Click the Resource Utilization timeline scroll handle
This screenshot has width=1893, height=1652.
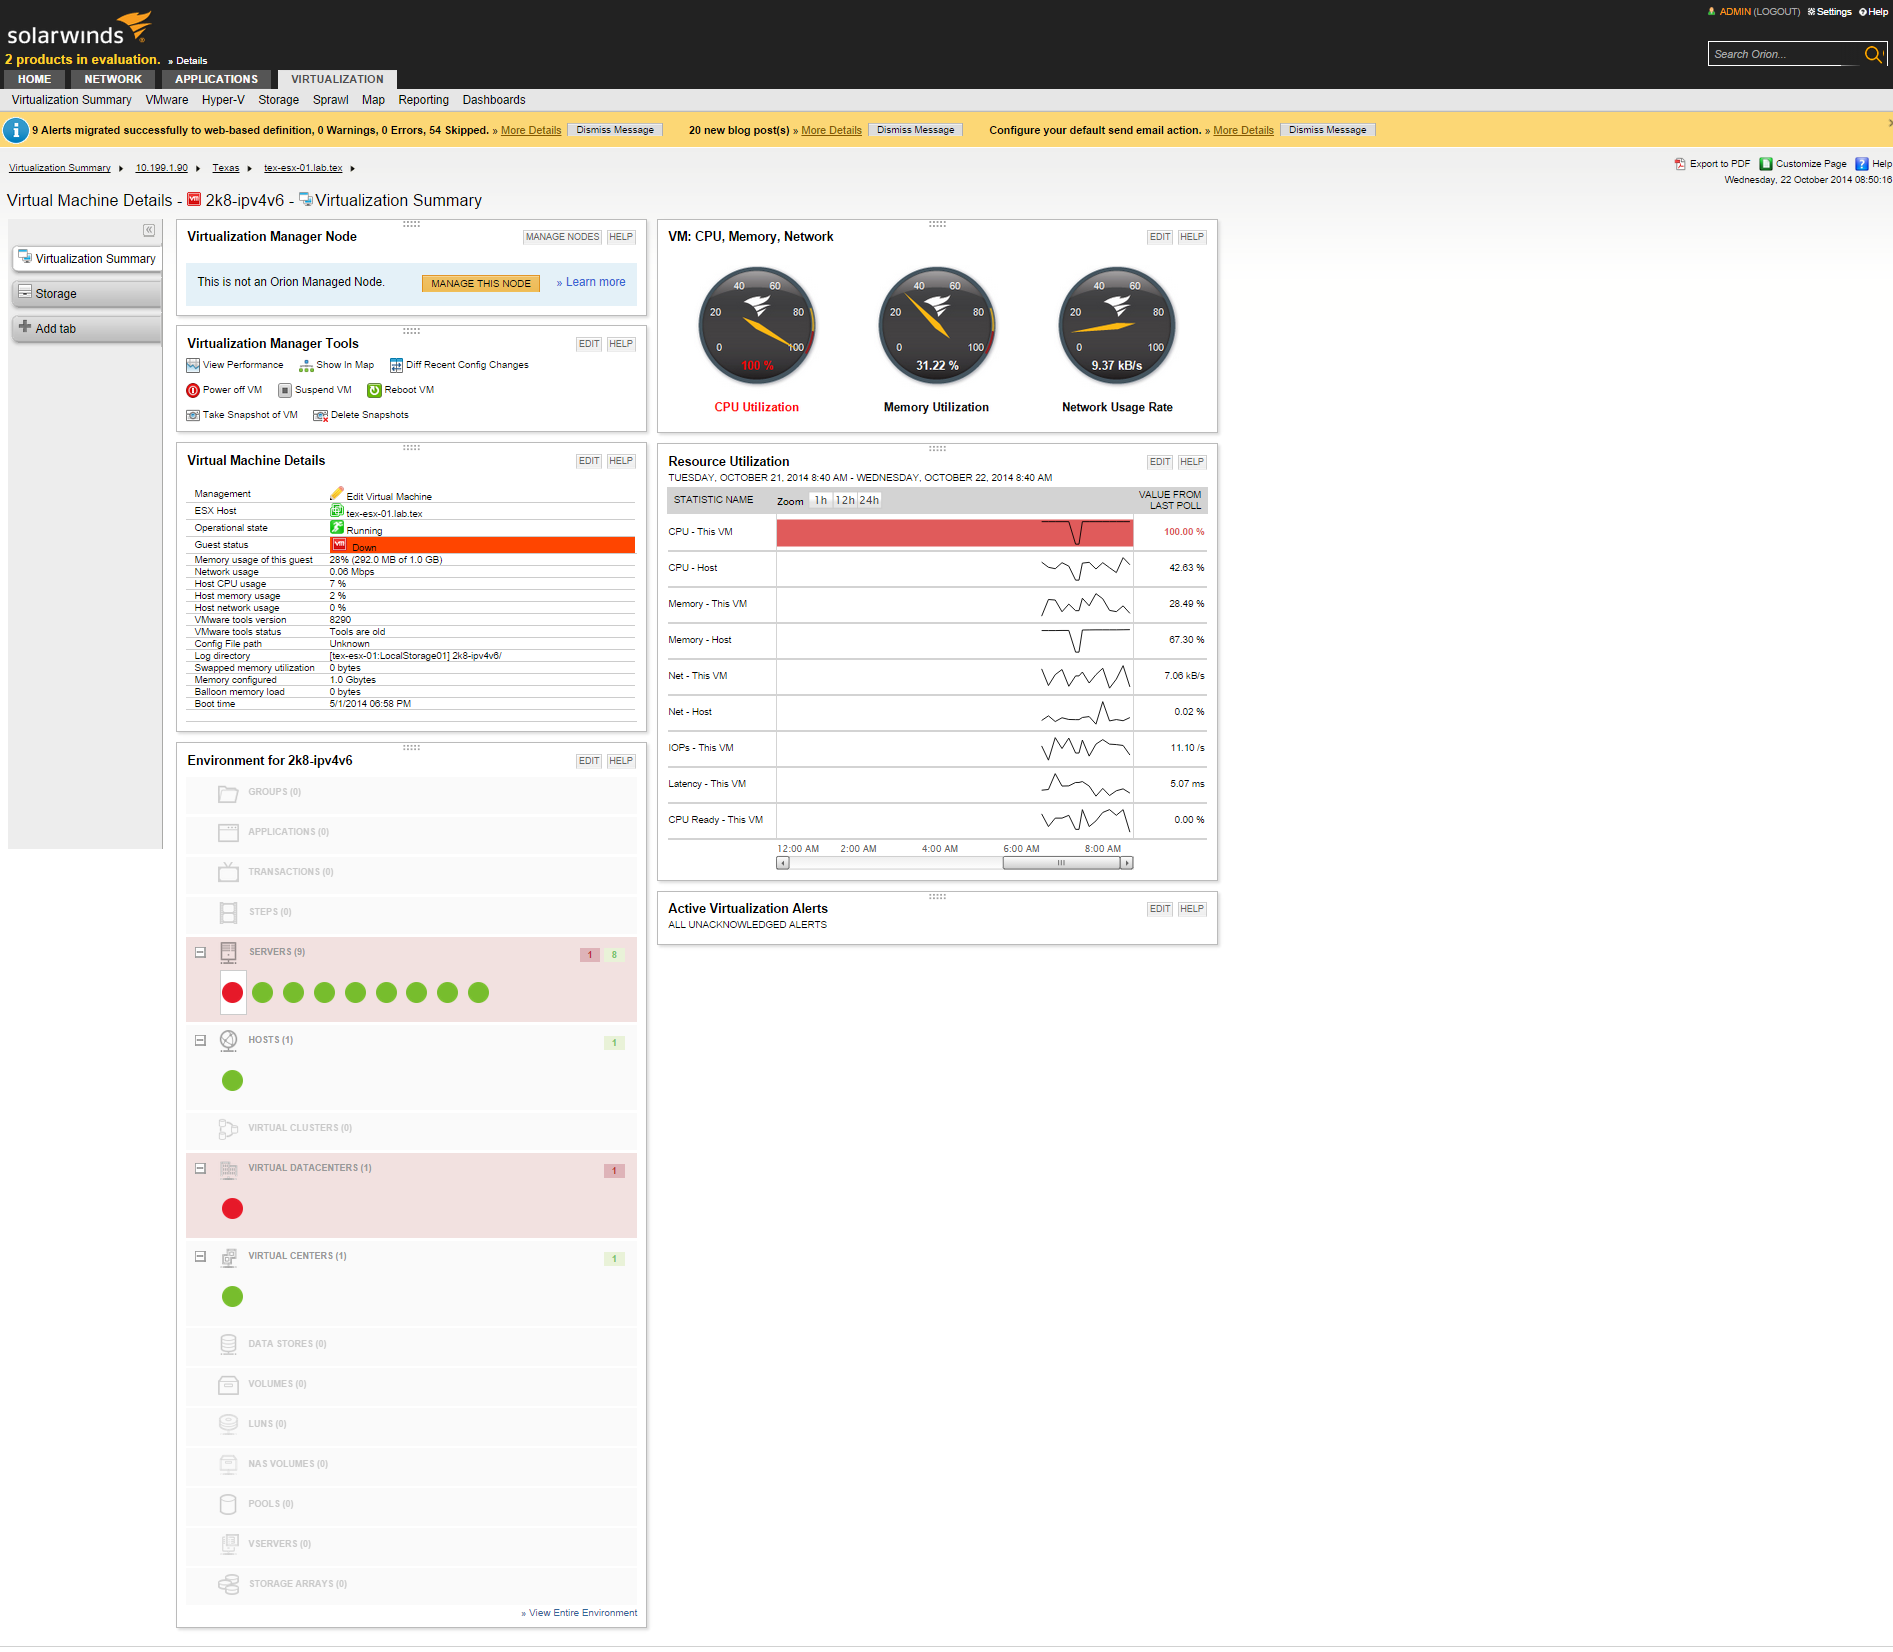1061,864
